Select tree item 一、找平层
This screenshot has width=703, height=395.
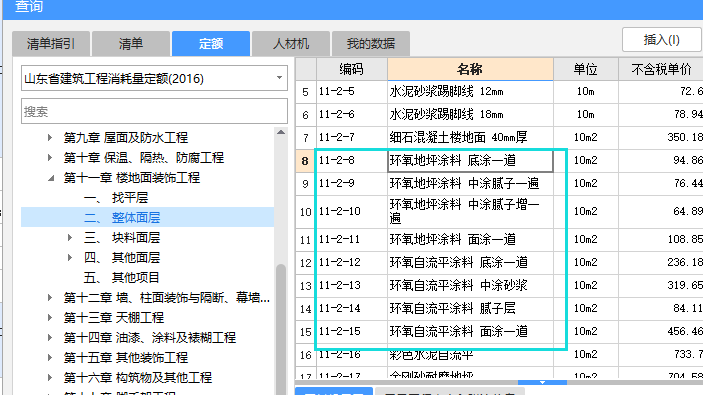pos(116,197)
